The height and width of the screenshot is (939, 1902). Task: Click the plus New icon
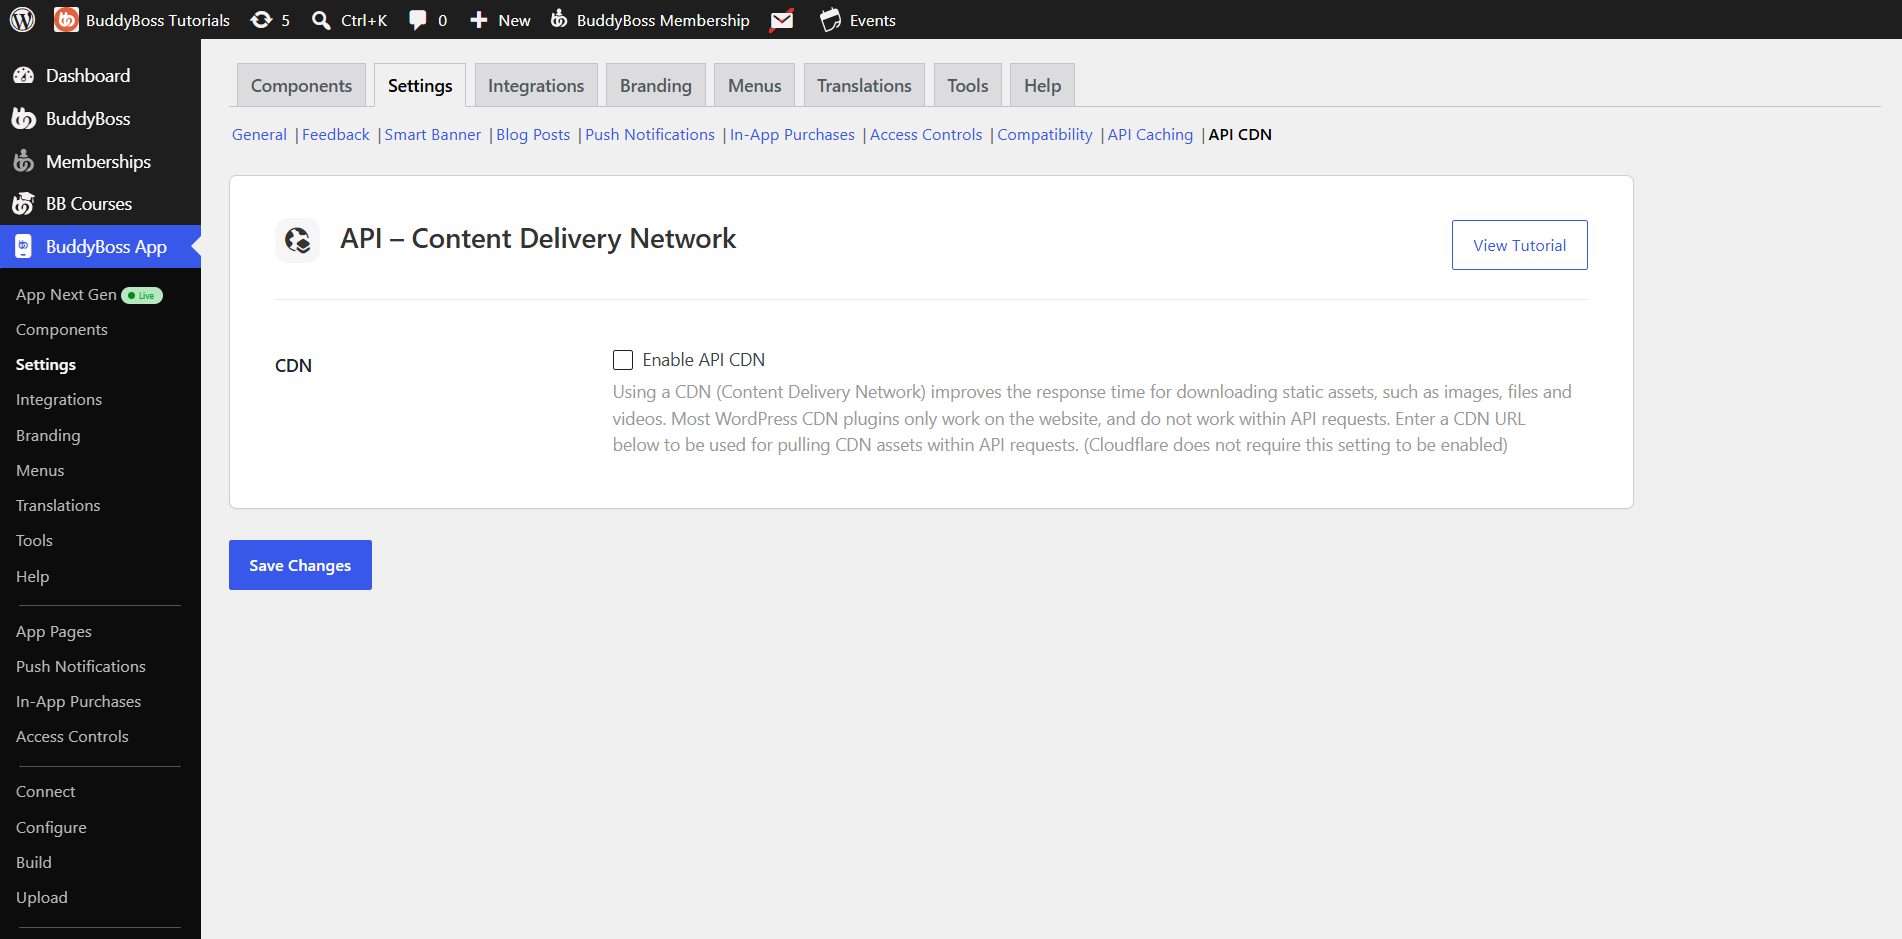coord(479,20)
